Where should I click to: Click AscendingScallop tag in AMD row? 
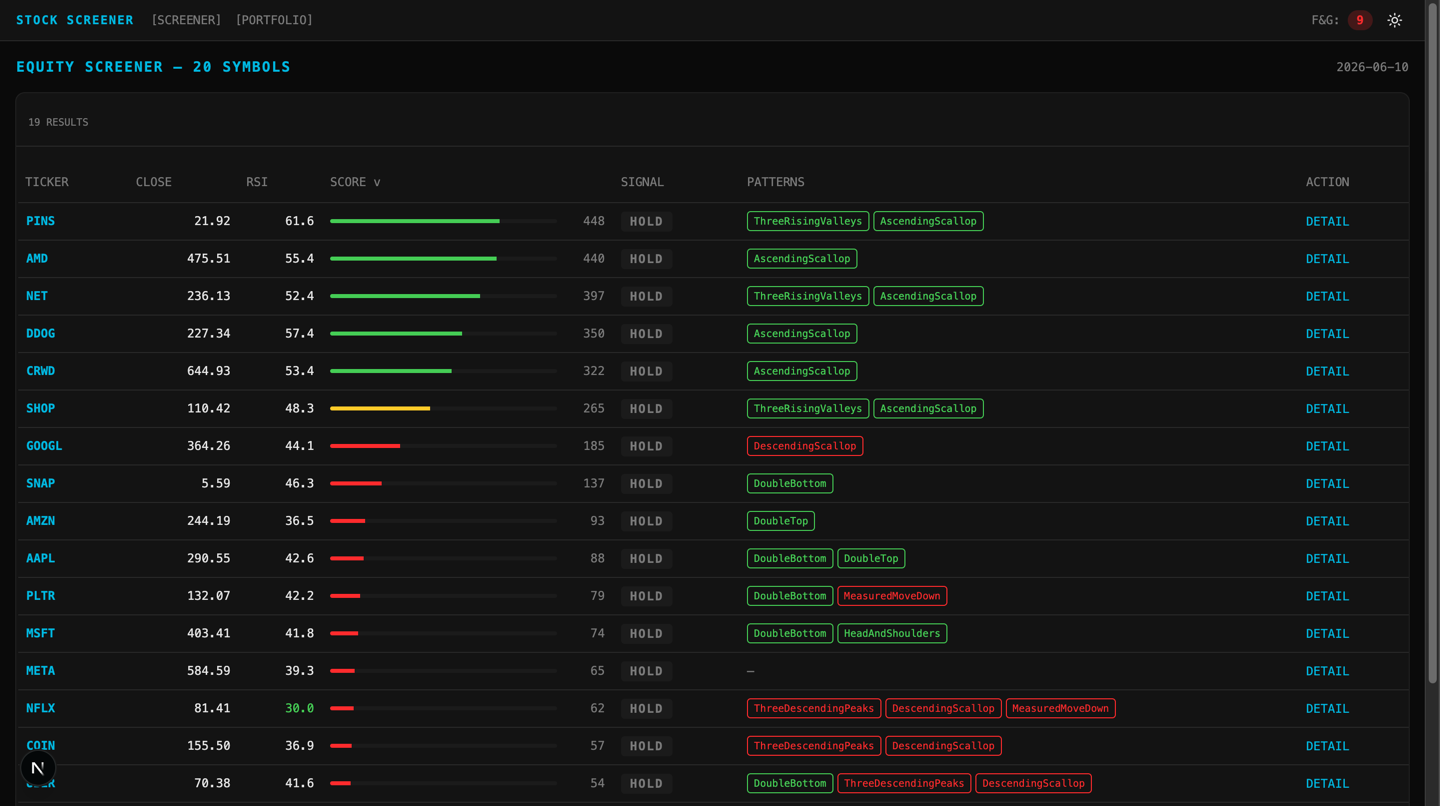[x=802, y=259]
